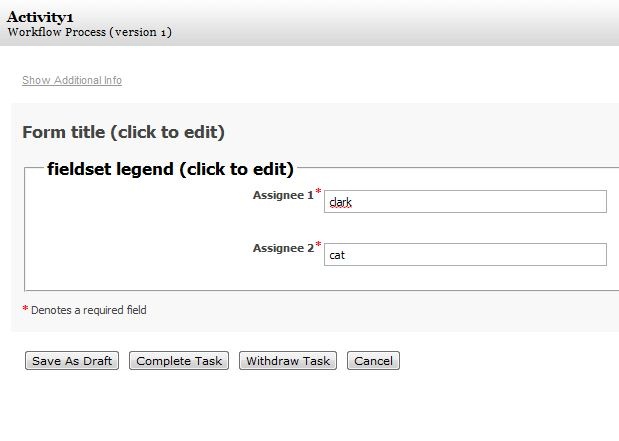Hit the Withdraw Task button

point(288,361)
